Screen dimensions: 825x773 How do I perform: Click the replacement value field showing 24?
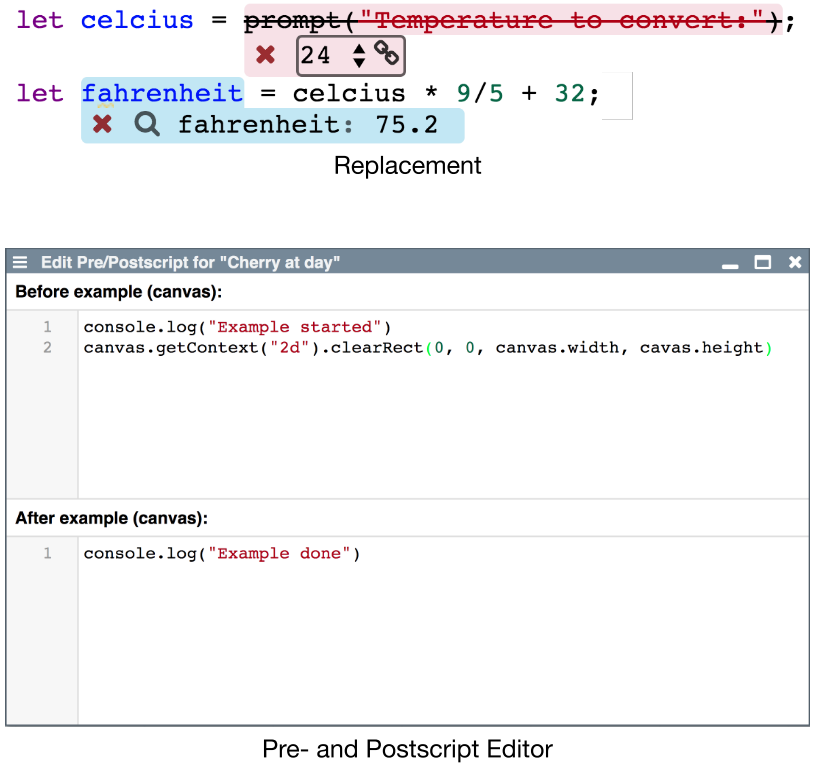[320, 56]
